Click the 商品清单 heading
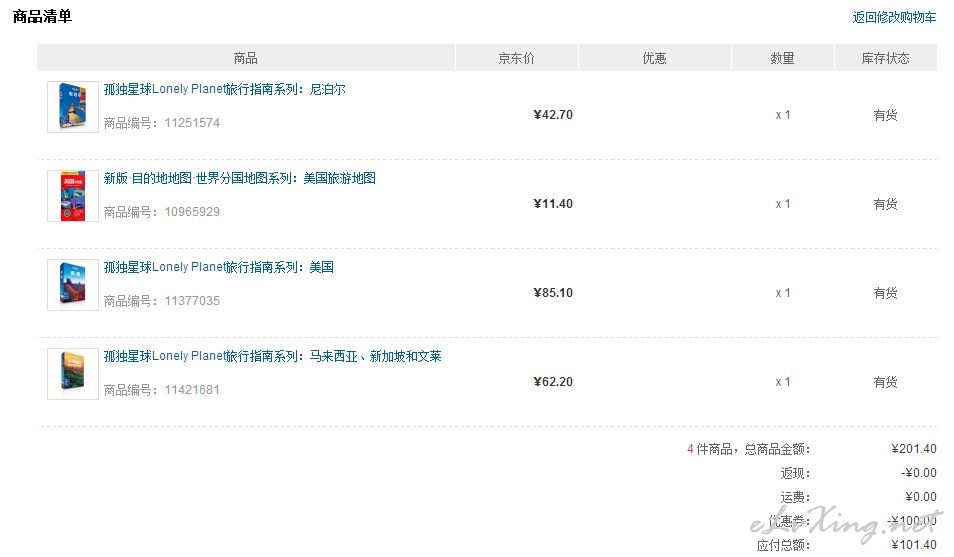Viewport: 954px width, 557px height. pyautogui.click(x=43, y=16)
